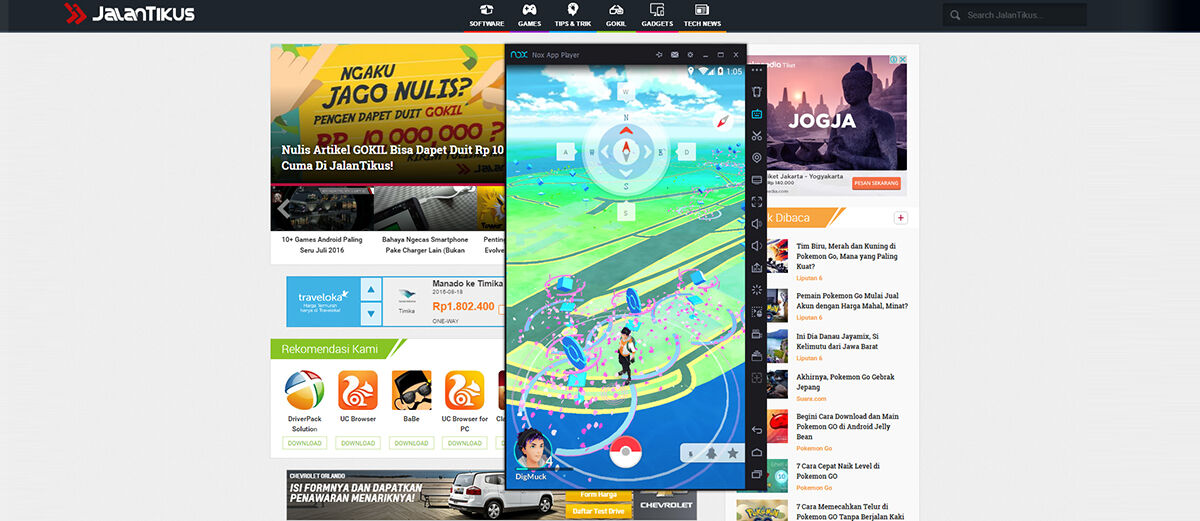Click the plus button beside Dibaca header

pyautogui.click(x=900, y=218)
